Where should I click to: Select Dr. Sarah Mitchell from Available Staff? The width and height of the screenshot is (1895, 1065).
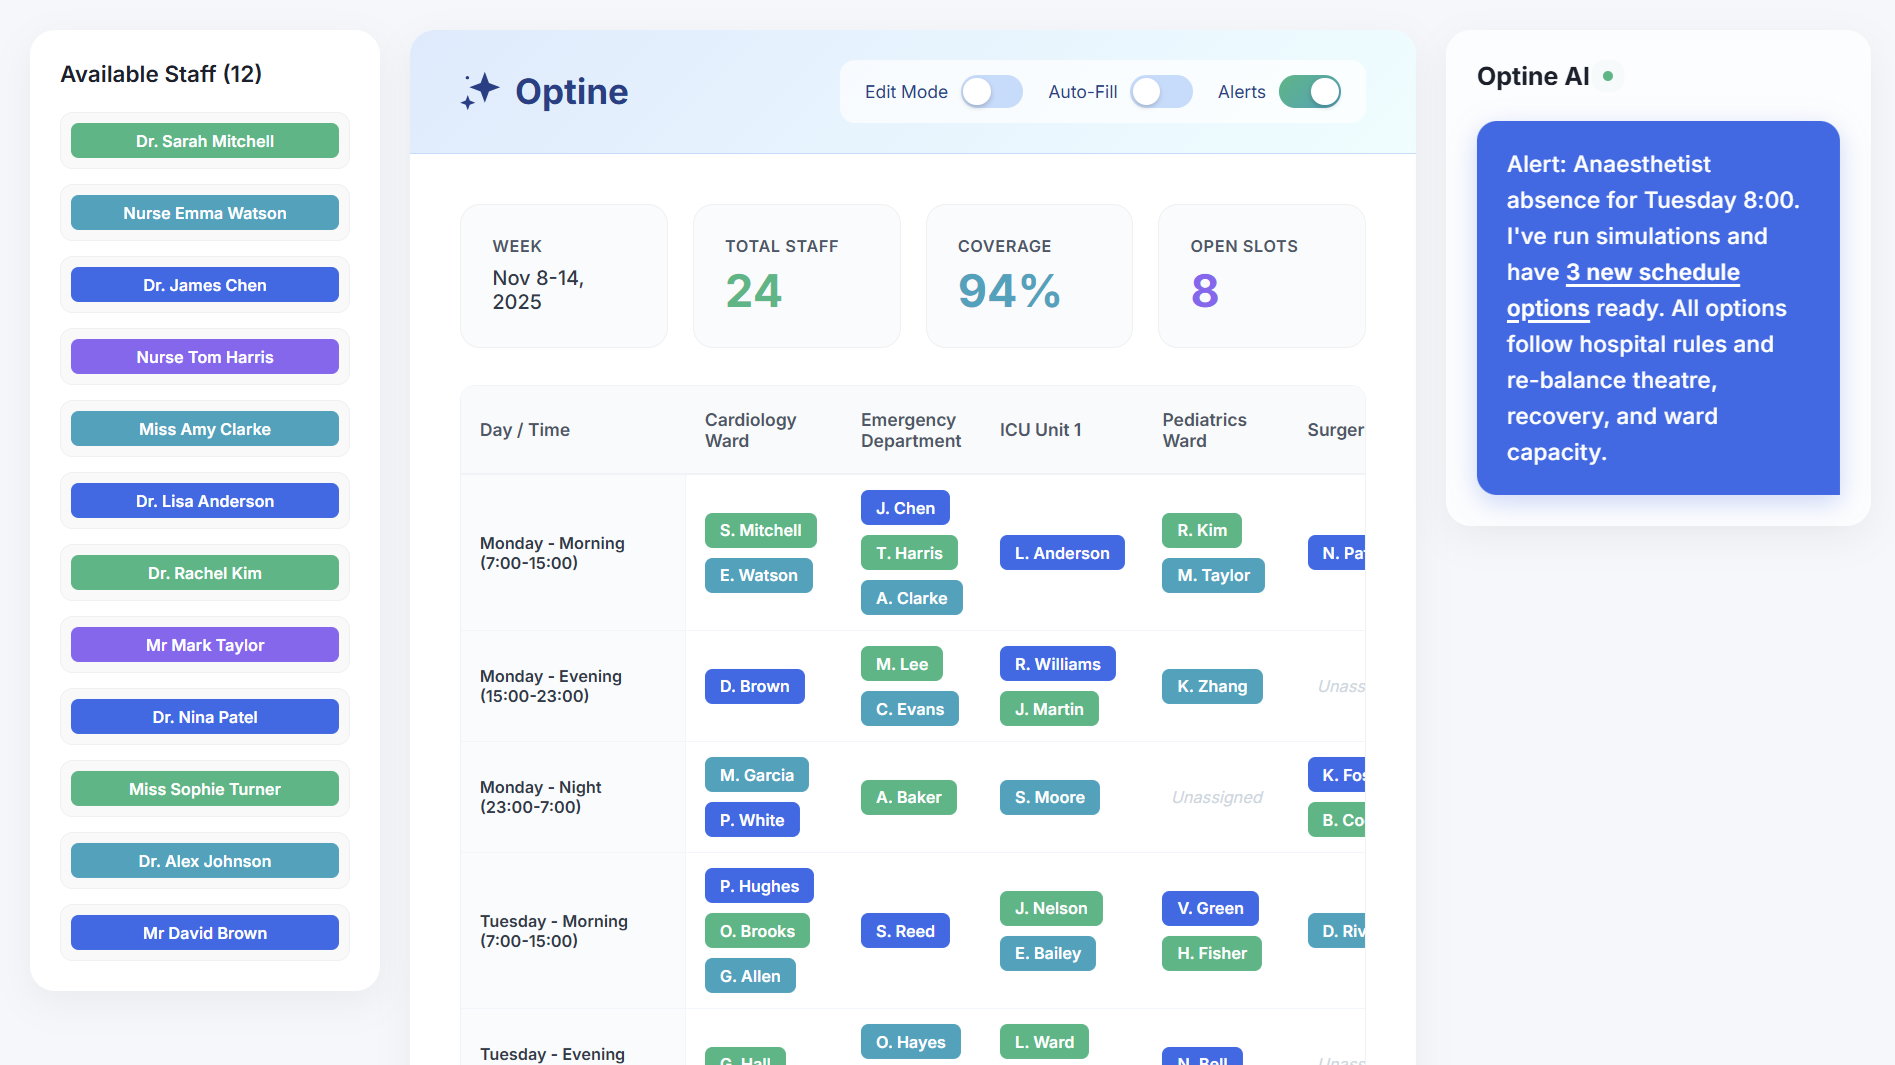(204, 140)
